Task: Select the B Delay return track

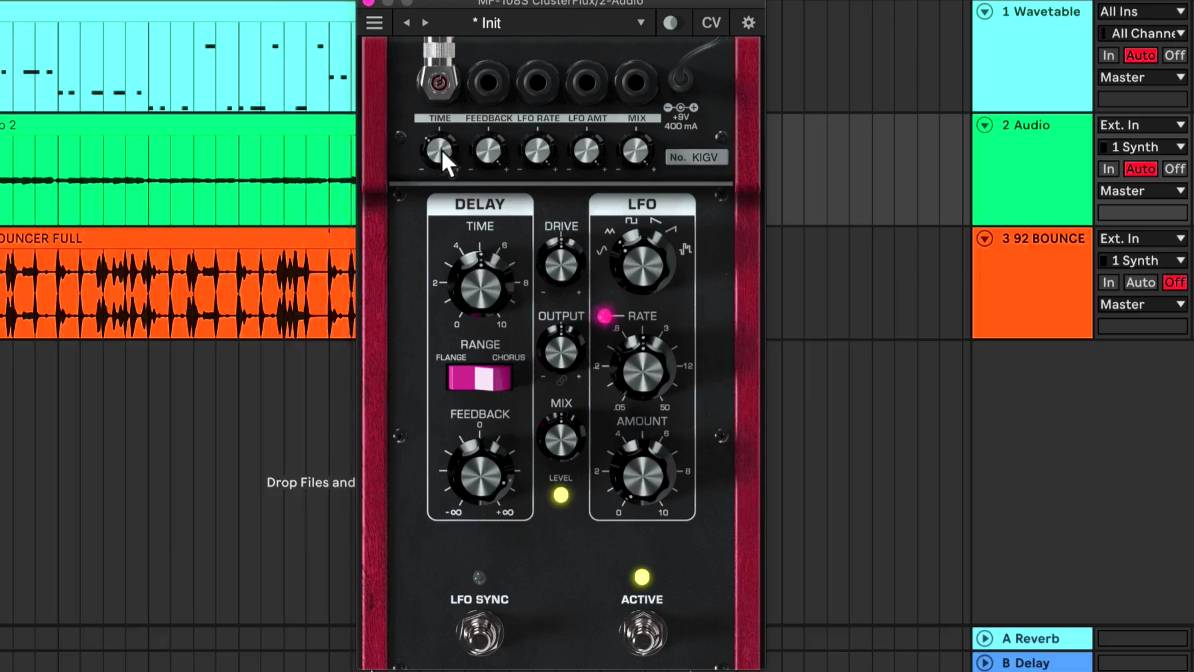Action: [1032, 662]
